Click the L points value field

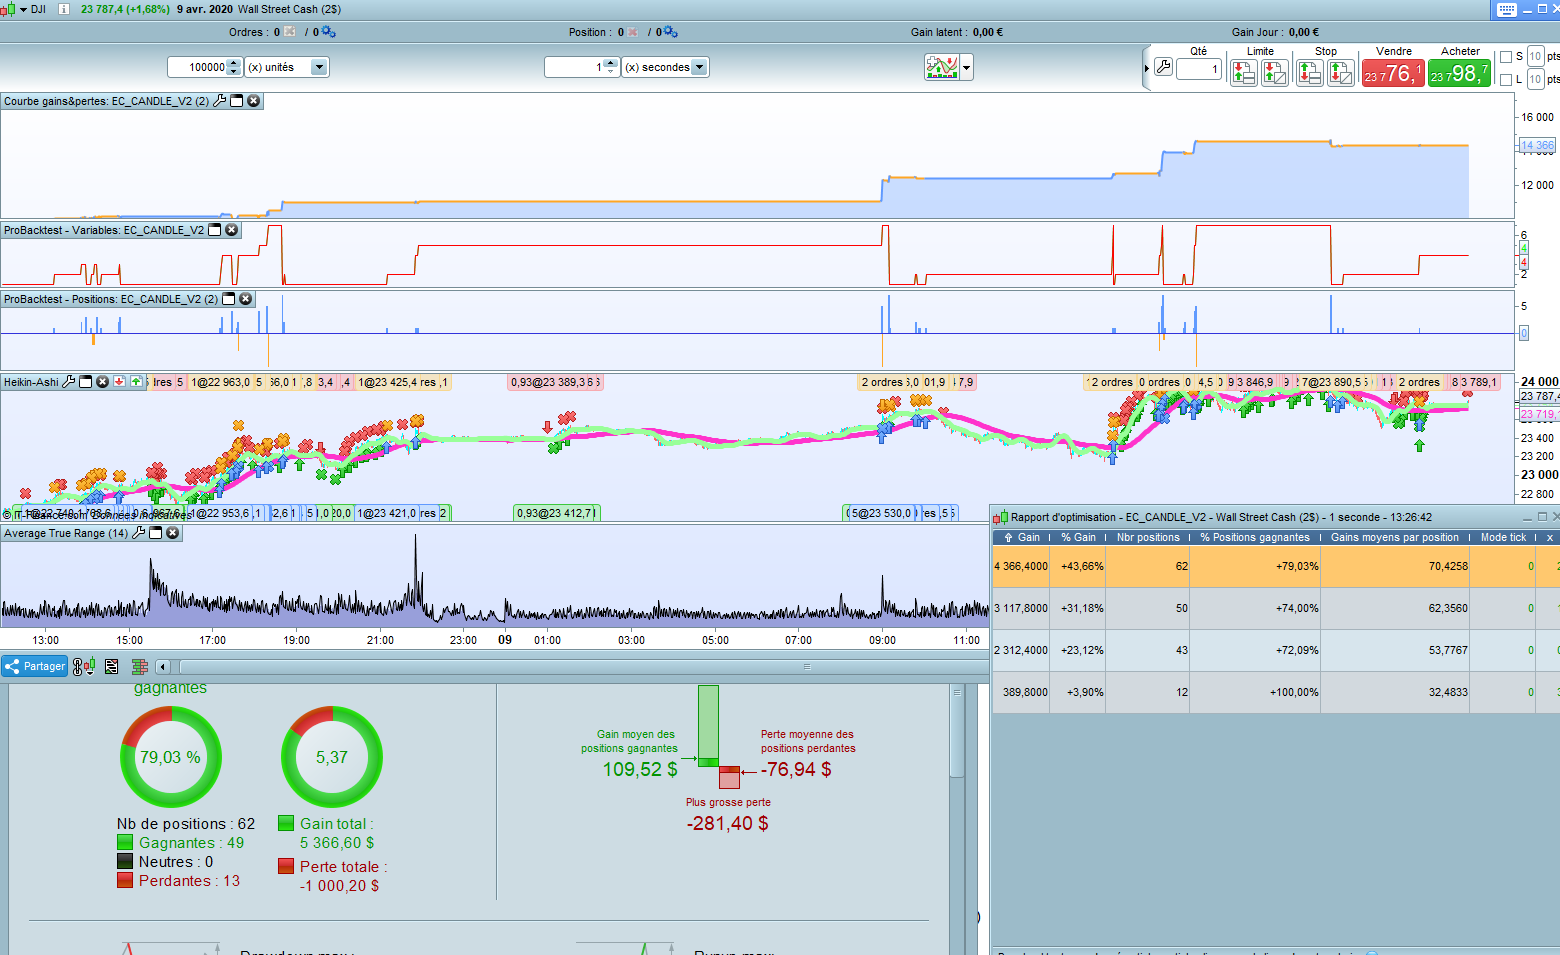[x=1535, y=80]
